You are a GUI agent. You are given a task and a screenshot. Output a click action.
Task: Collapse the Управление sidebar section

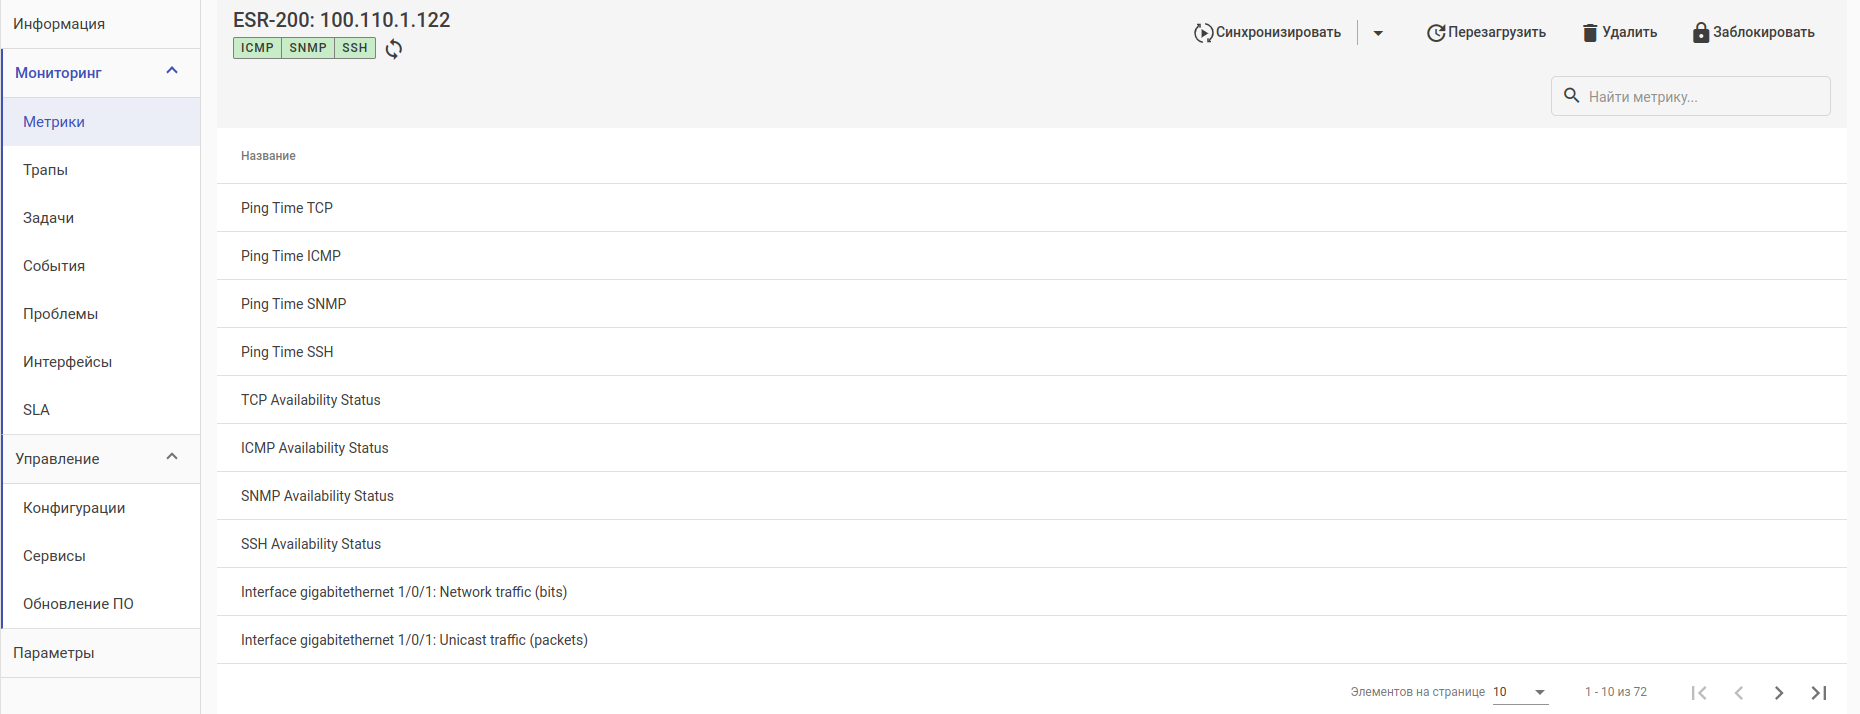coord(172,457)
